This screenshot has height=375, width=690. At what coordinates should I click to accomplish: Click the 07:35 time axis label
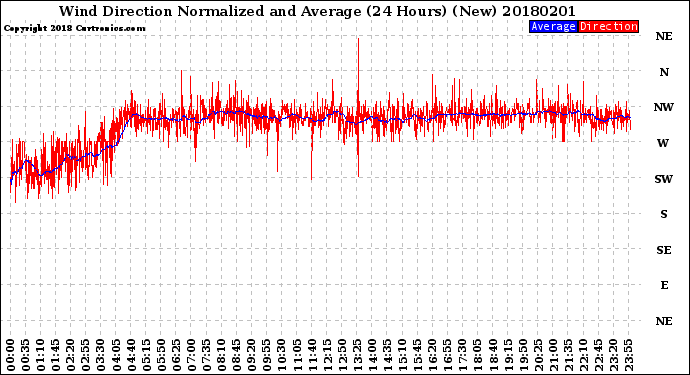pyautogui.click(x=206, y=355)
